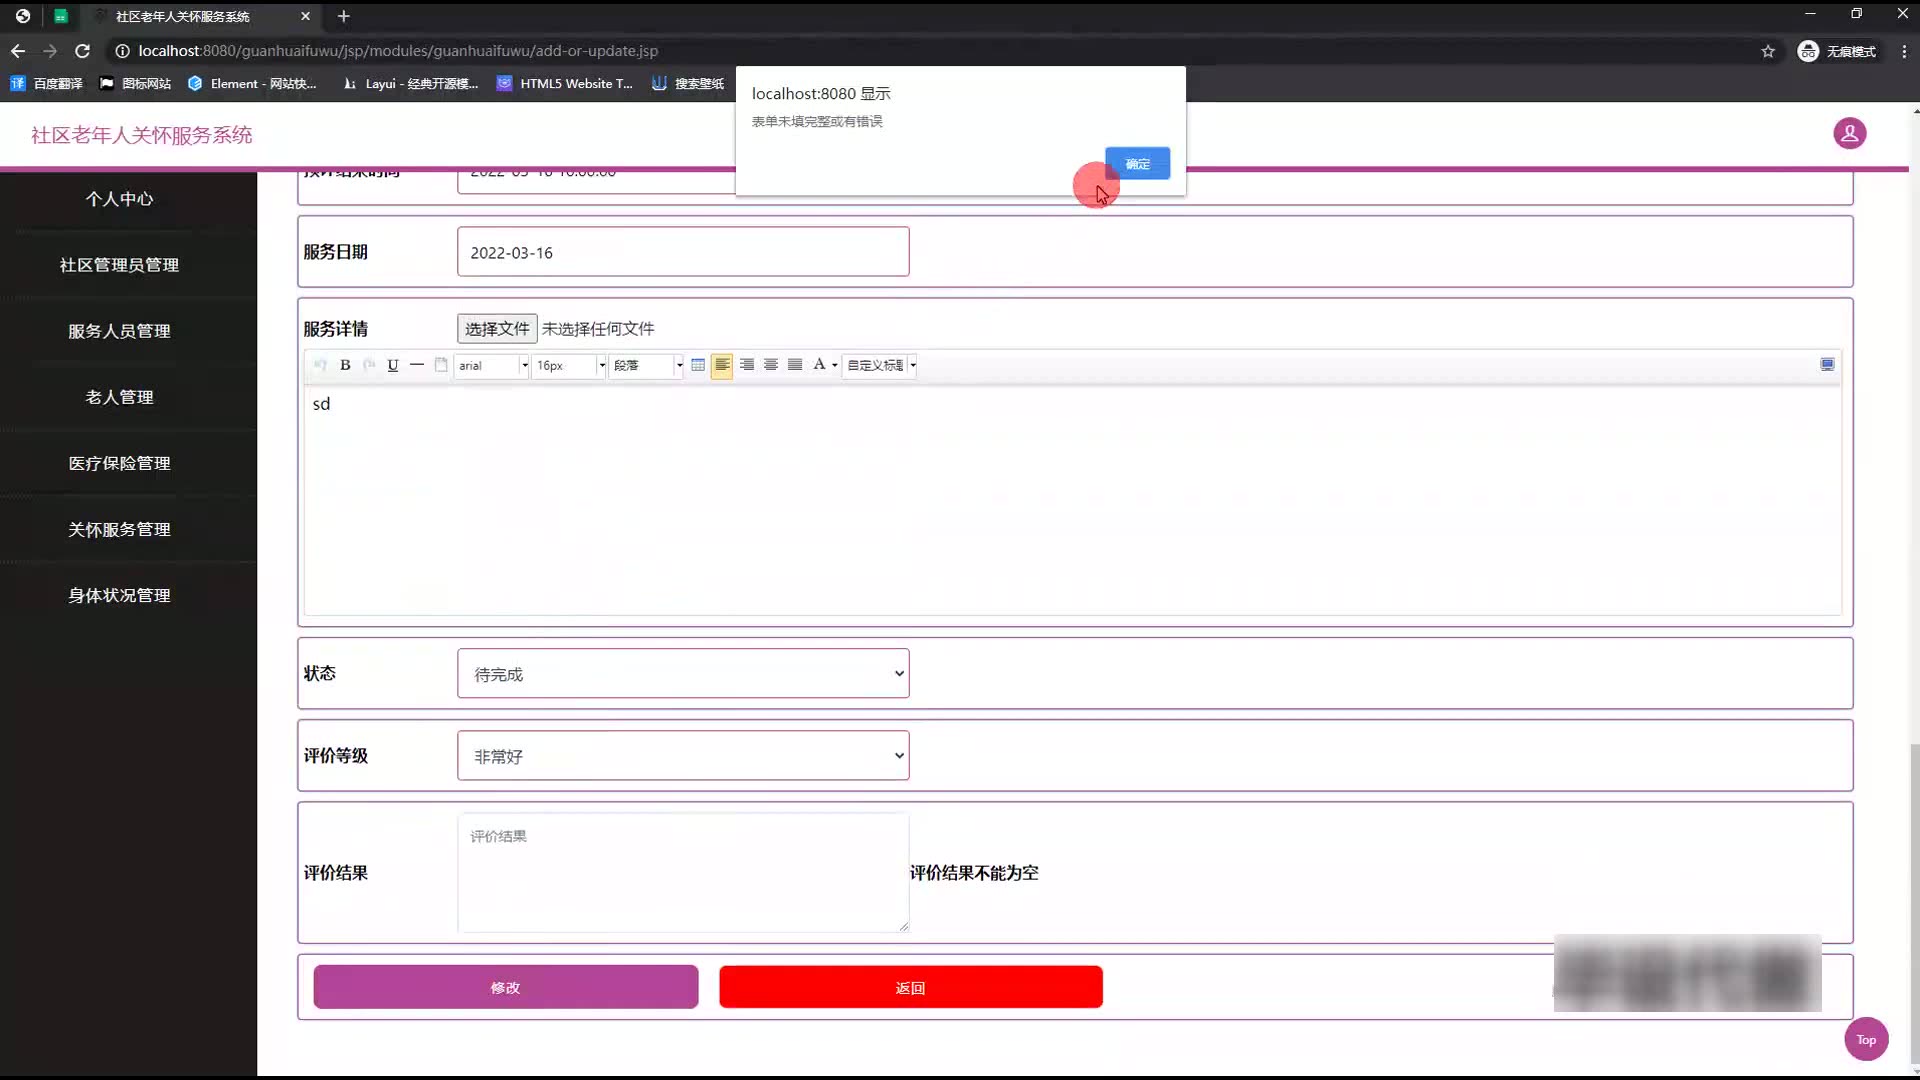
Task: Open the 段落 paragraph format dropdown
Action: [647, 365]
